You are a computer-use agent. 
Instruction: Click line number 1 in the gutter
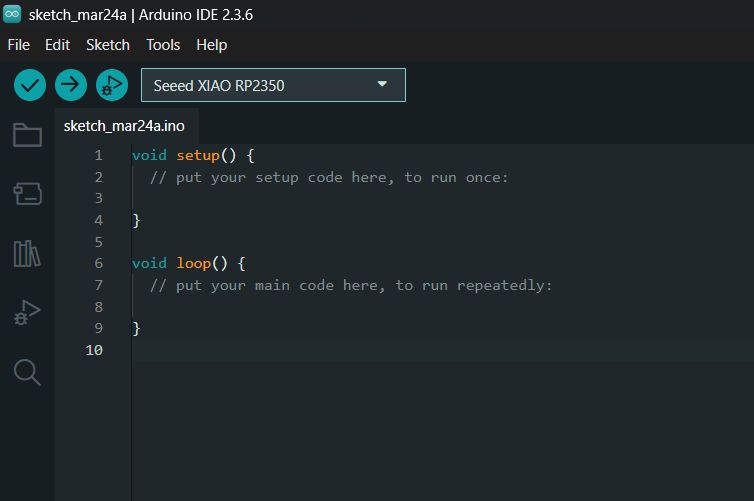coord(99,155)
